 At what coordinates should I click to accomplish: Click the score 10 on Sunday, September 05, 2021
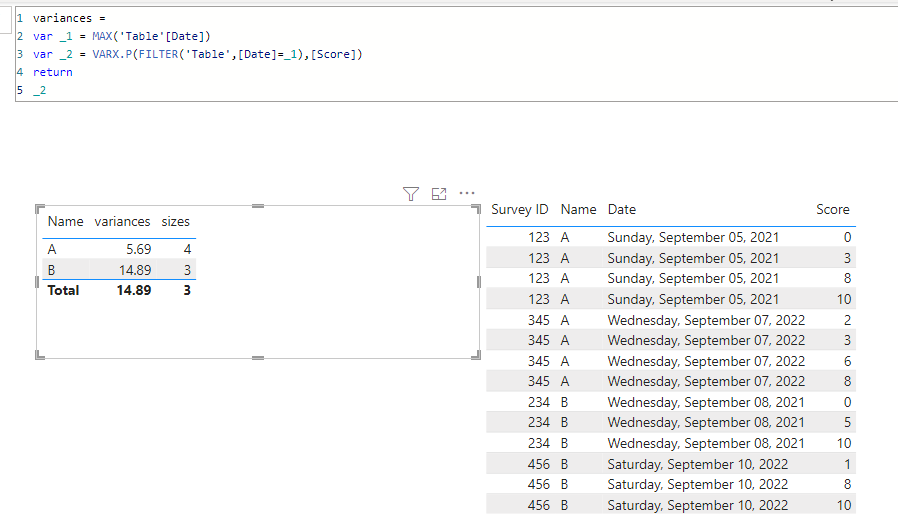pyautogui.click(x=844, y=299)
